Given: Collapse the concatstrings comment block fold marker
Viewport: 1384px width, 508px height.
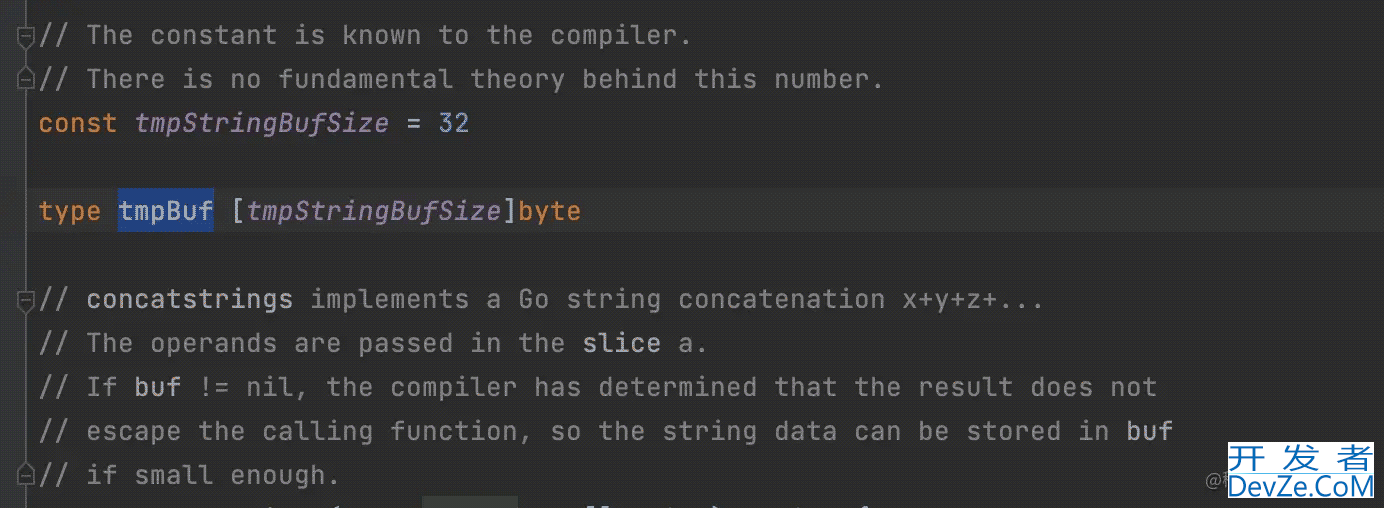Looking at the screenshot, I should coord(26,300).
